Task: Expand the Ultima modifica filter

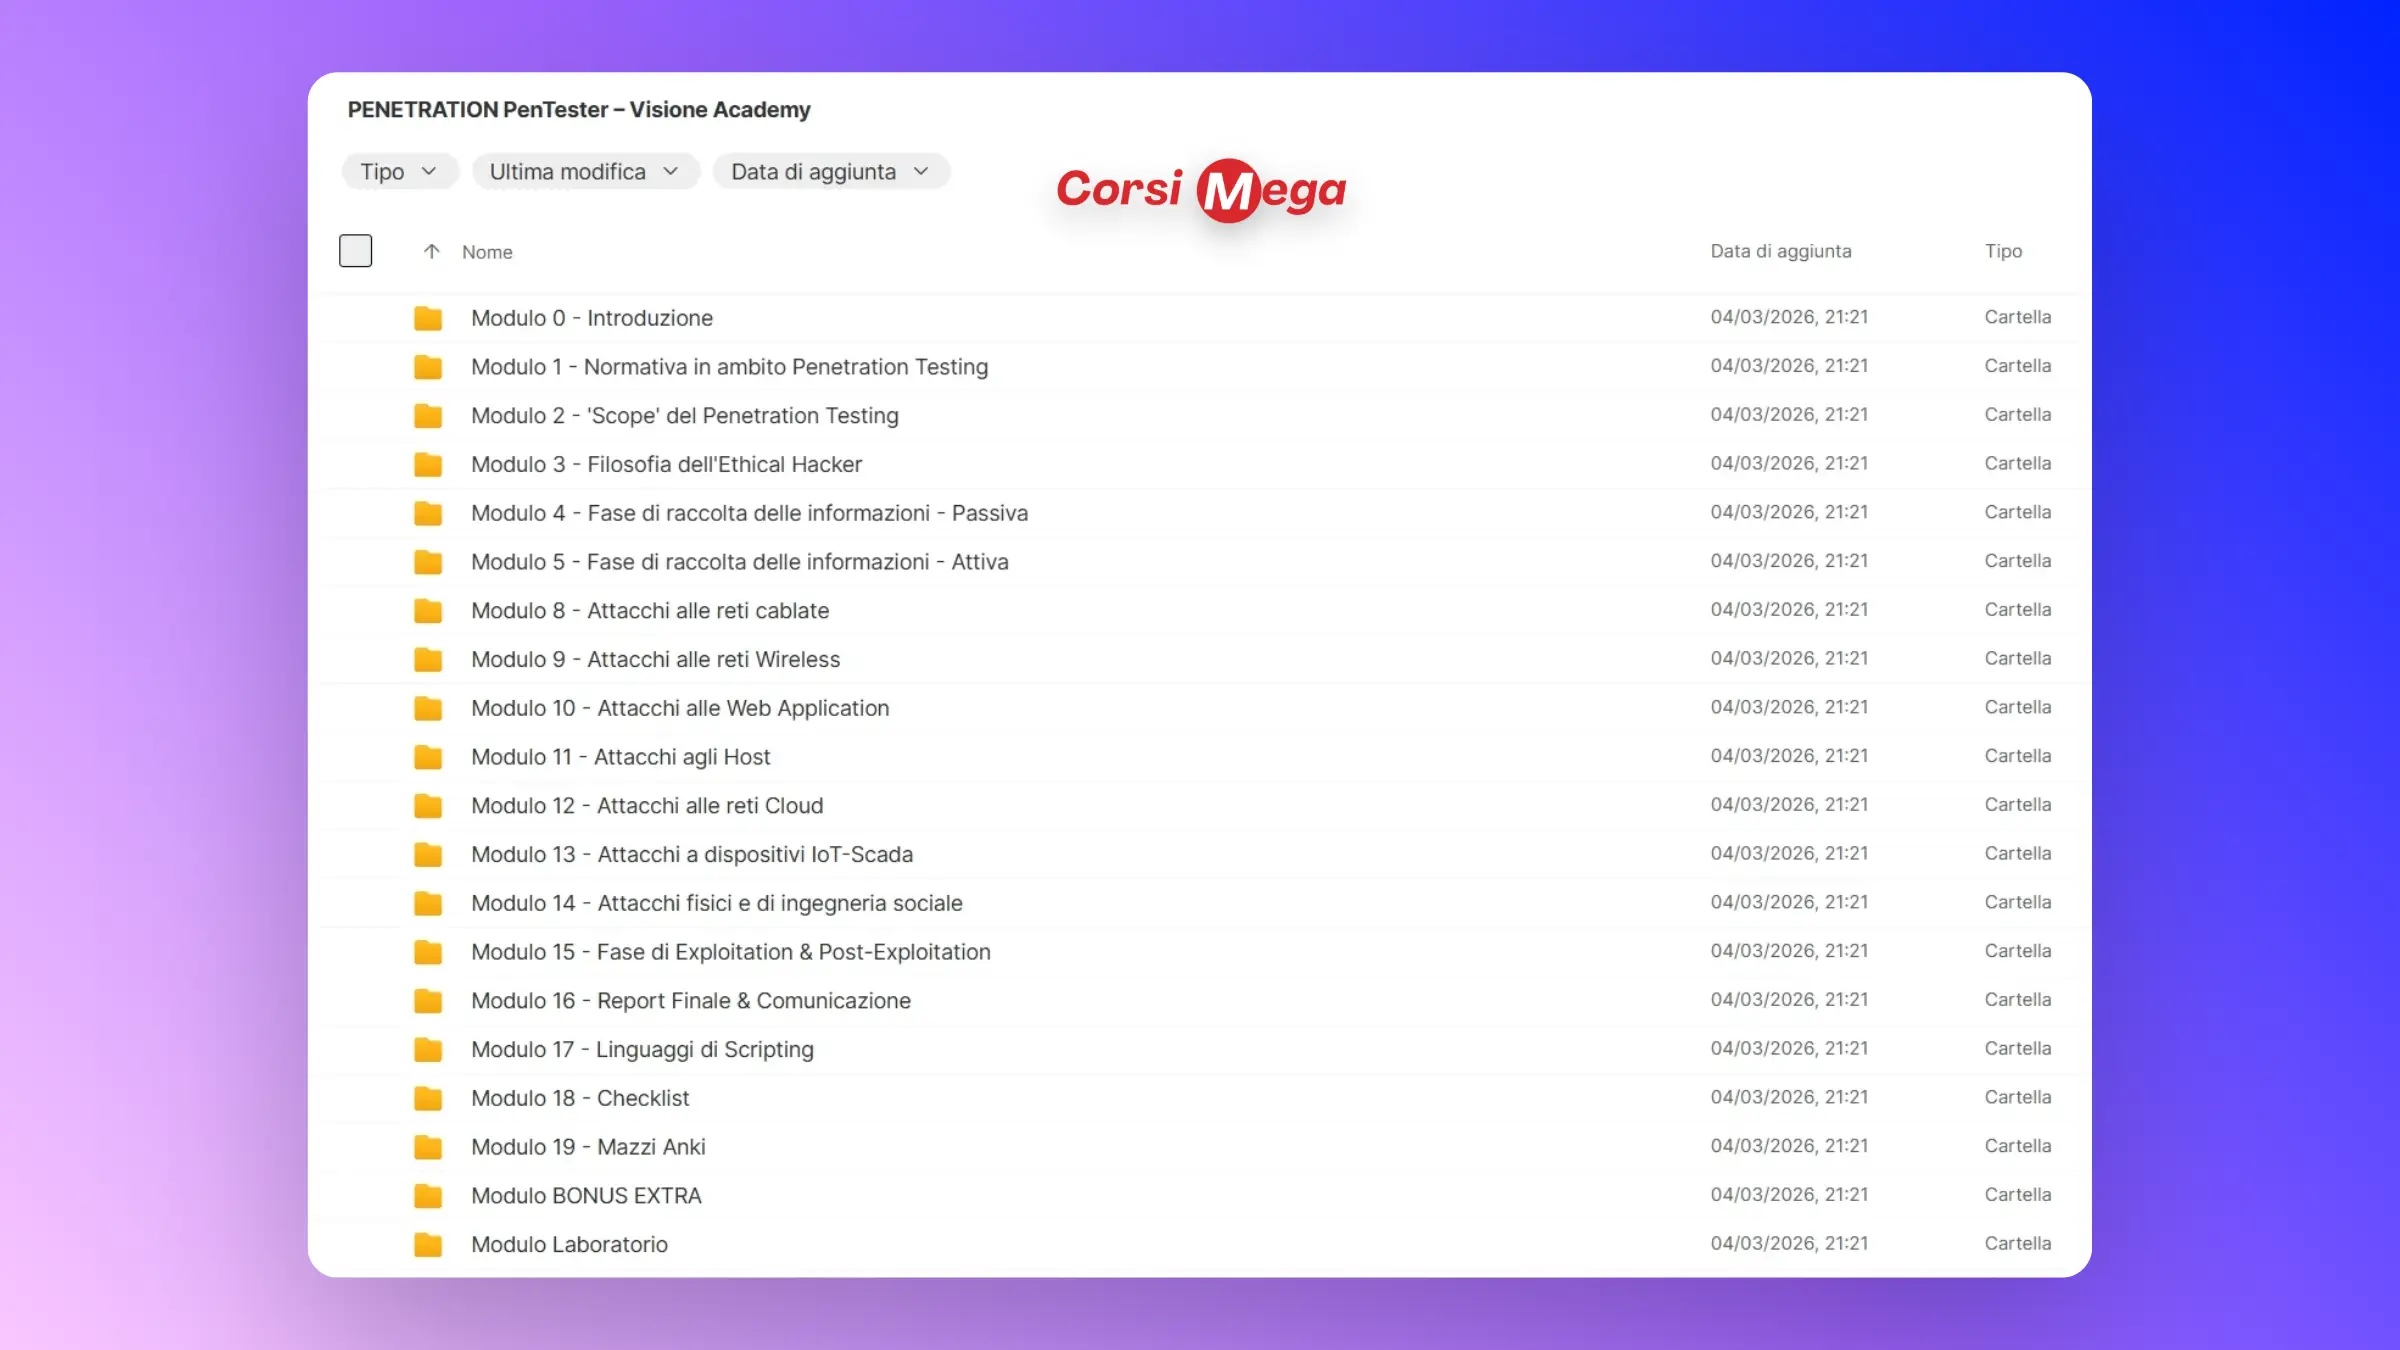Action: click(584, 172)
